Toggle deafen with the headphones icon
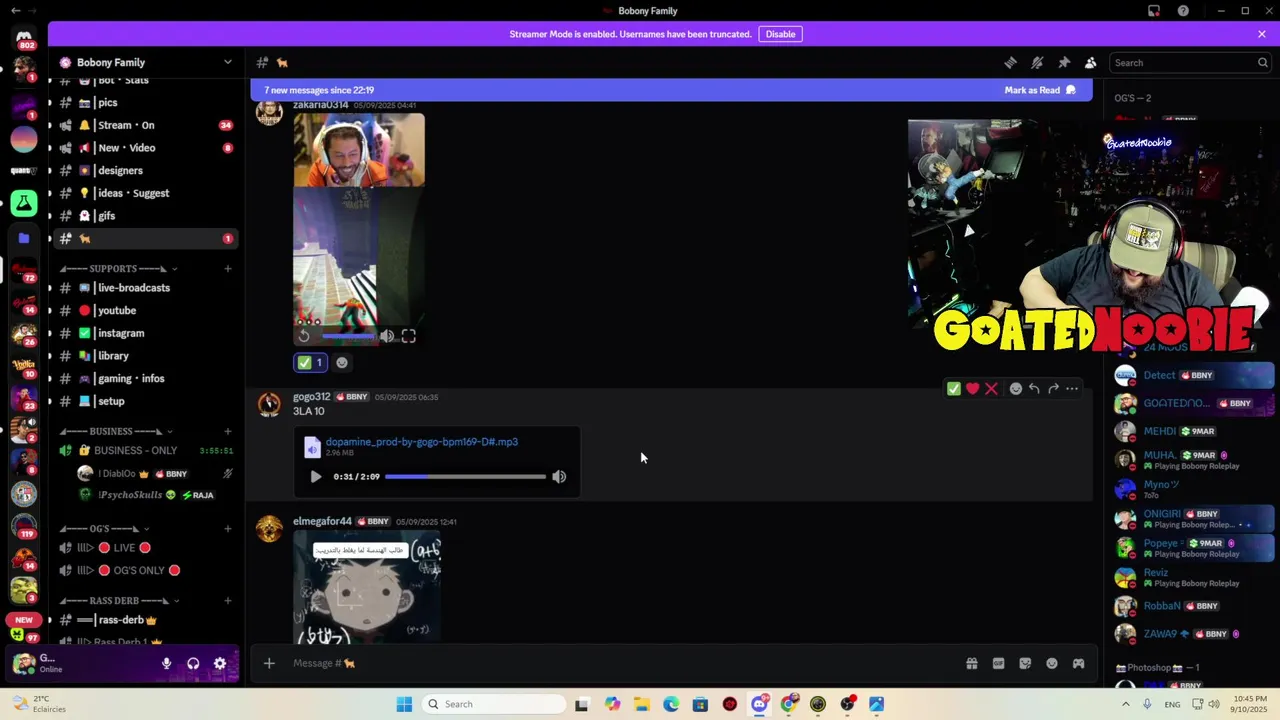Viewport: 1280px width, 720px height. pos(193,663)
